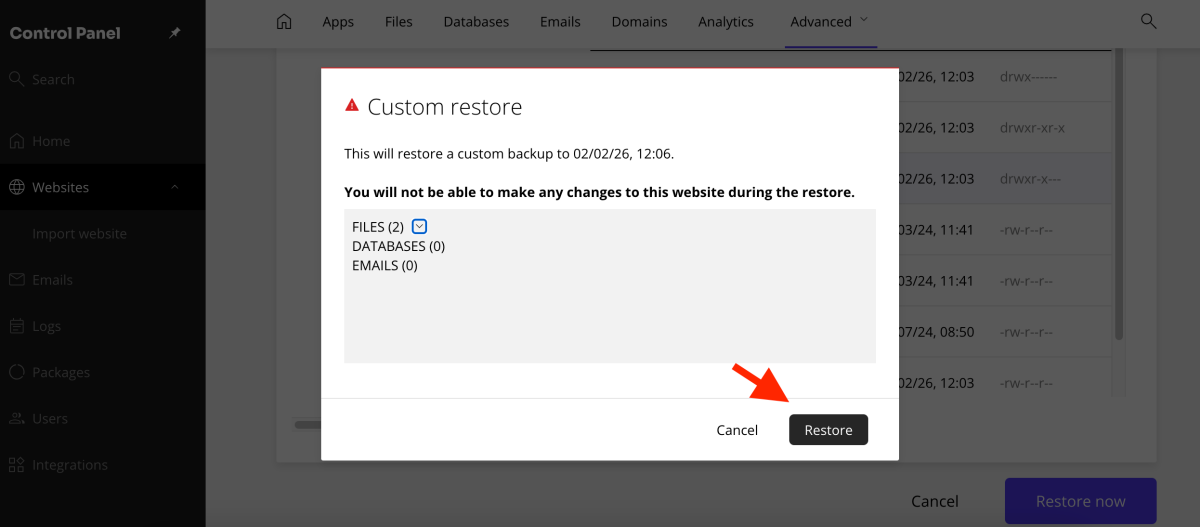
Task: Click the house icon next to Home
Action: tap(16, 141)
